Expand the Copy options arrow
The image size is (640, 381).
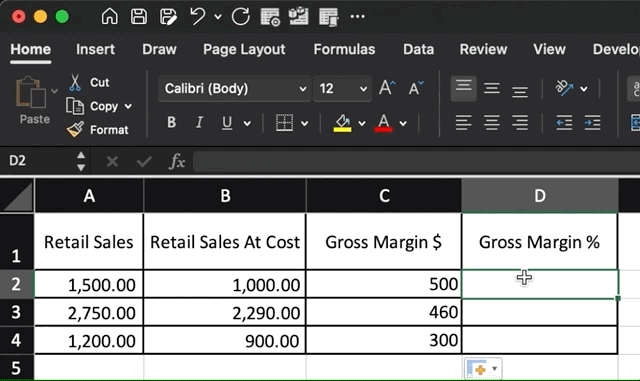pos(128,107)
